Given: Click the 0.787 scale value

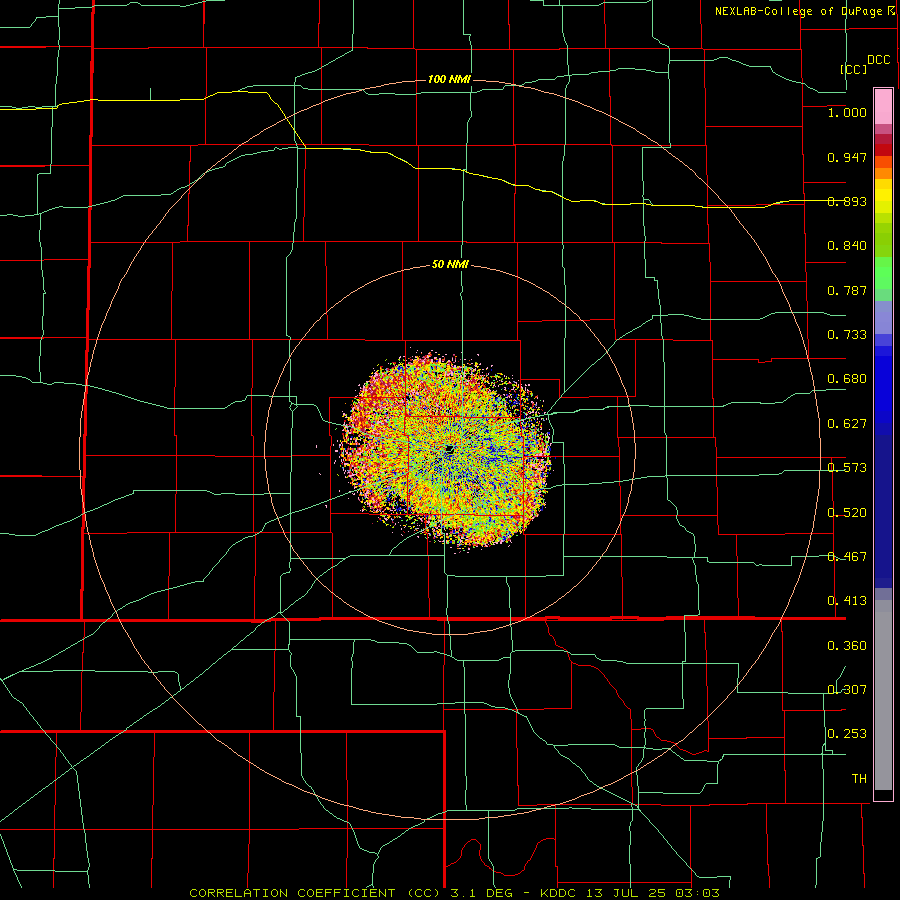Looking at the screenshot, I should (x=847, y=290).
